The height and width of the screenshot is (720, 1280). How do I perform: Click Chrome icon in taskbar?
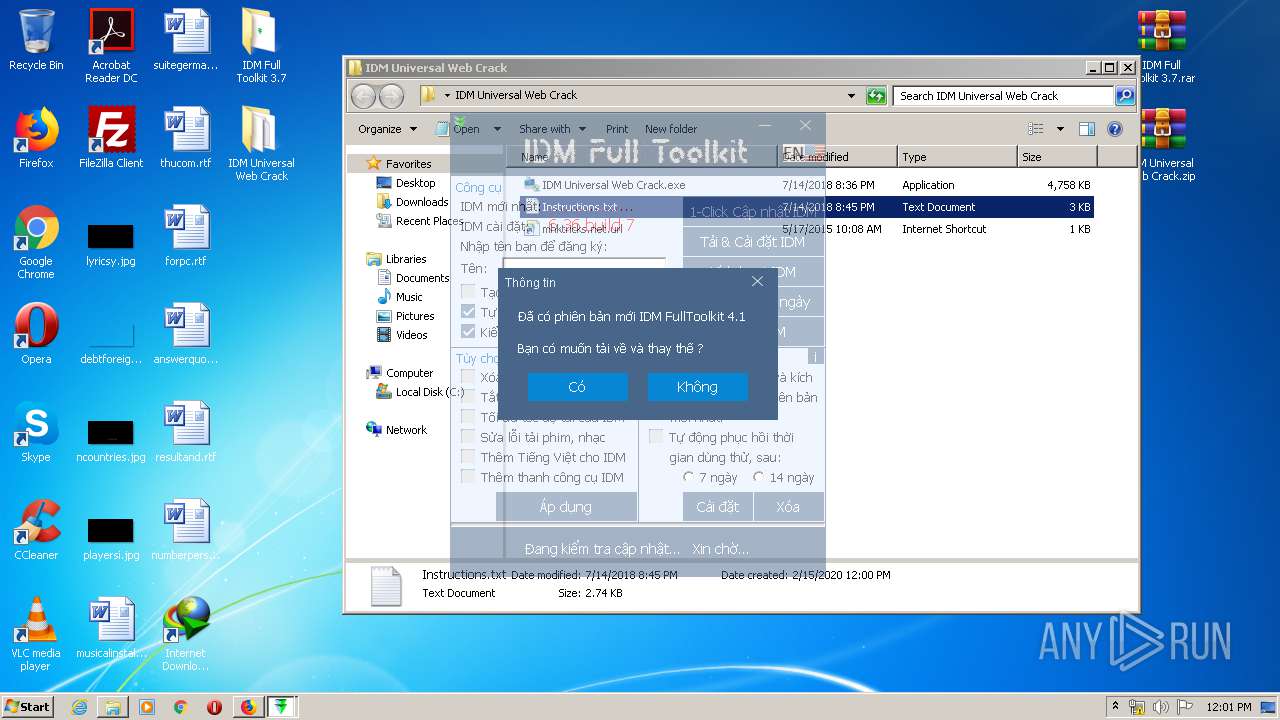(x=181, y=707)
